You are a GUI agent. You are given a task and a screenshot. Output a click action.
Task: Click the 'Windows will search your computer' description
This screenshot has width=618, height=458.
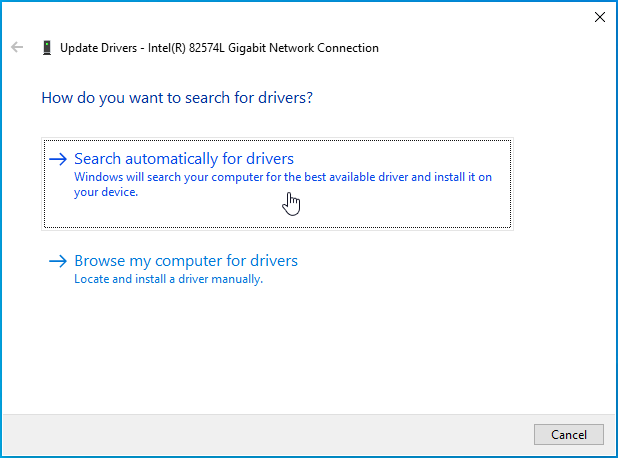283,177
